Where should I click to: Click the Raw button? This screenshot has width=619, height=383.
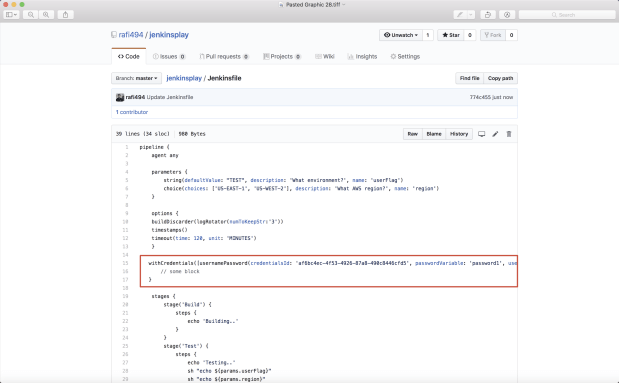pos(413,134)
